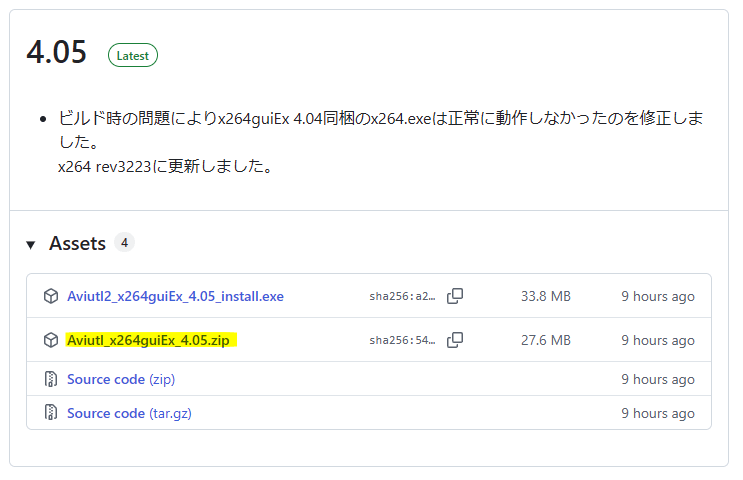
Task: Copy the sha256 hash for install.exe
Action: tap(455, 296)
